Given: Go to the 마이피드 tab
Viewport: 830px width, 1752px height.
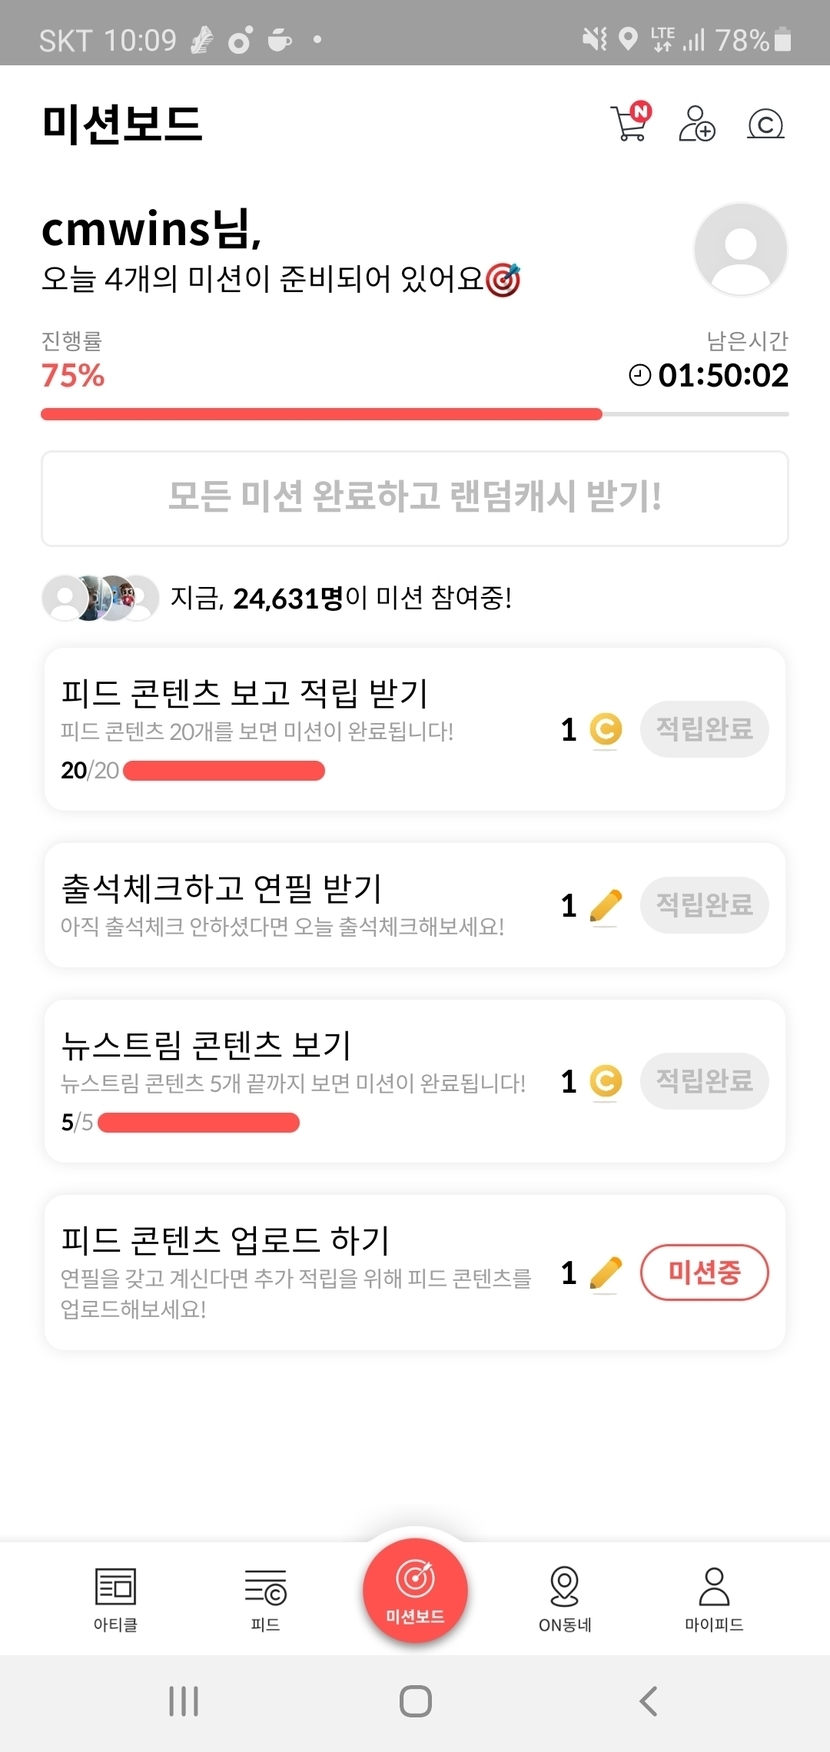Looking at the screenshot, I should [714, 1598].
